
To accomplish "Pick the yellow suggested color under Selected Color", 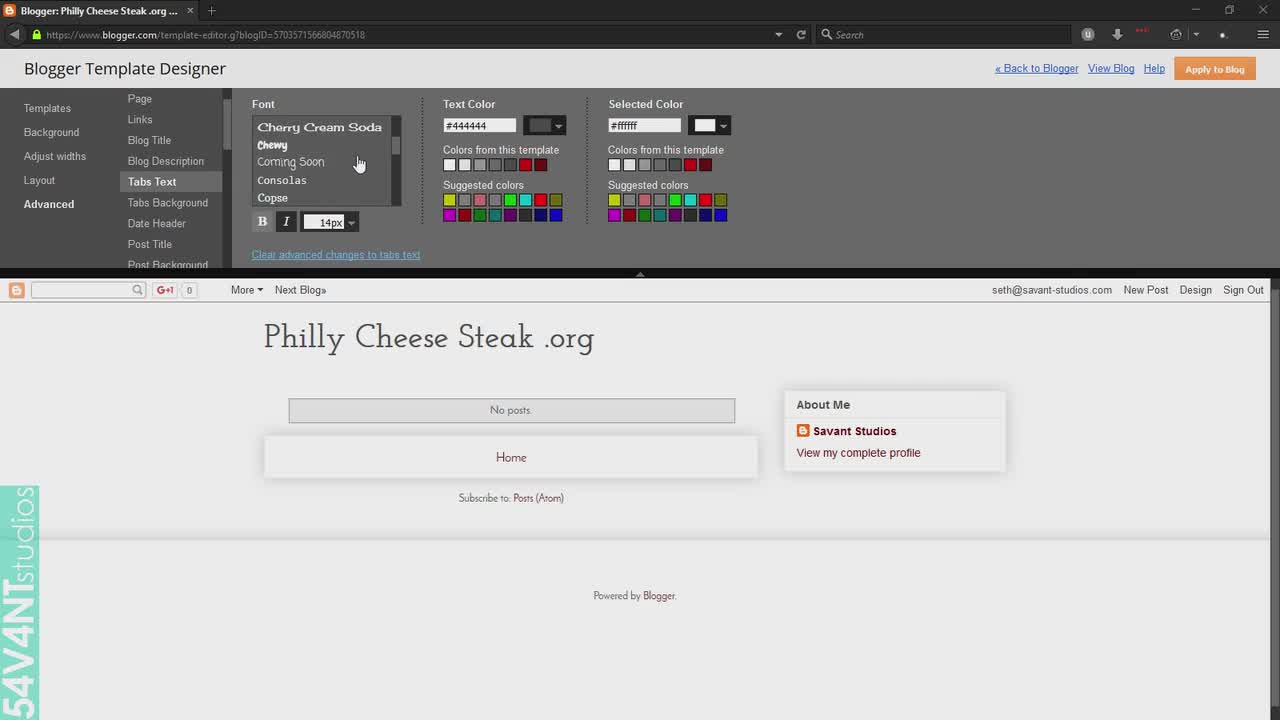I will (615, 200).
